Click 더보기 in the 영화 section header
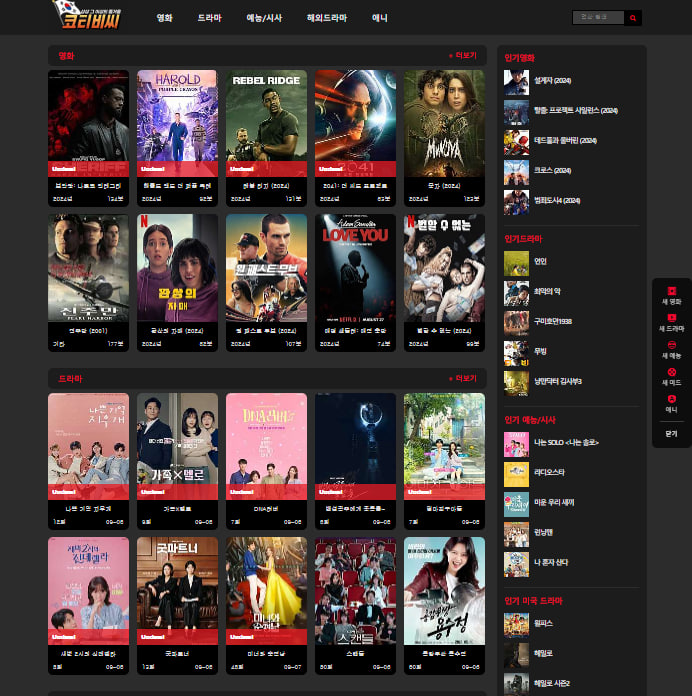The image size is (692, 696). pos(463,55)
